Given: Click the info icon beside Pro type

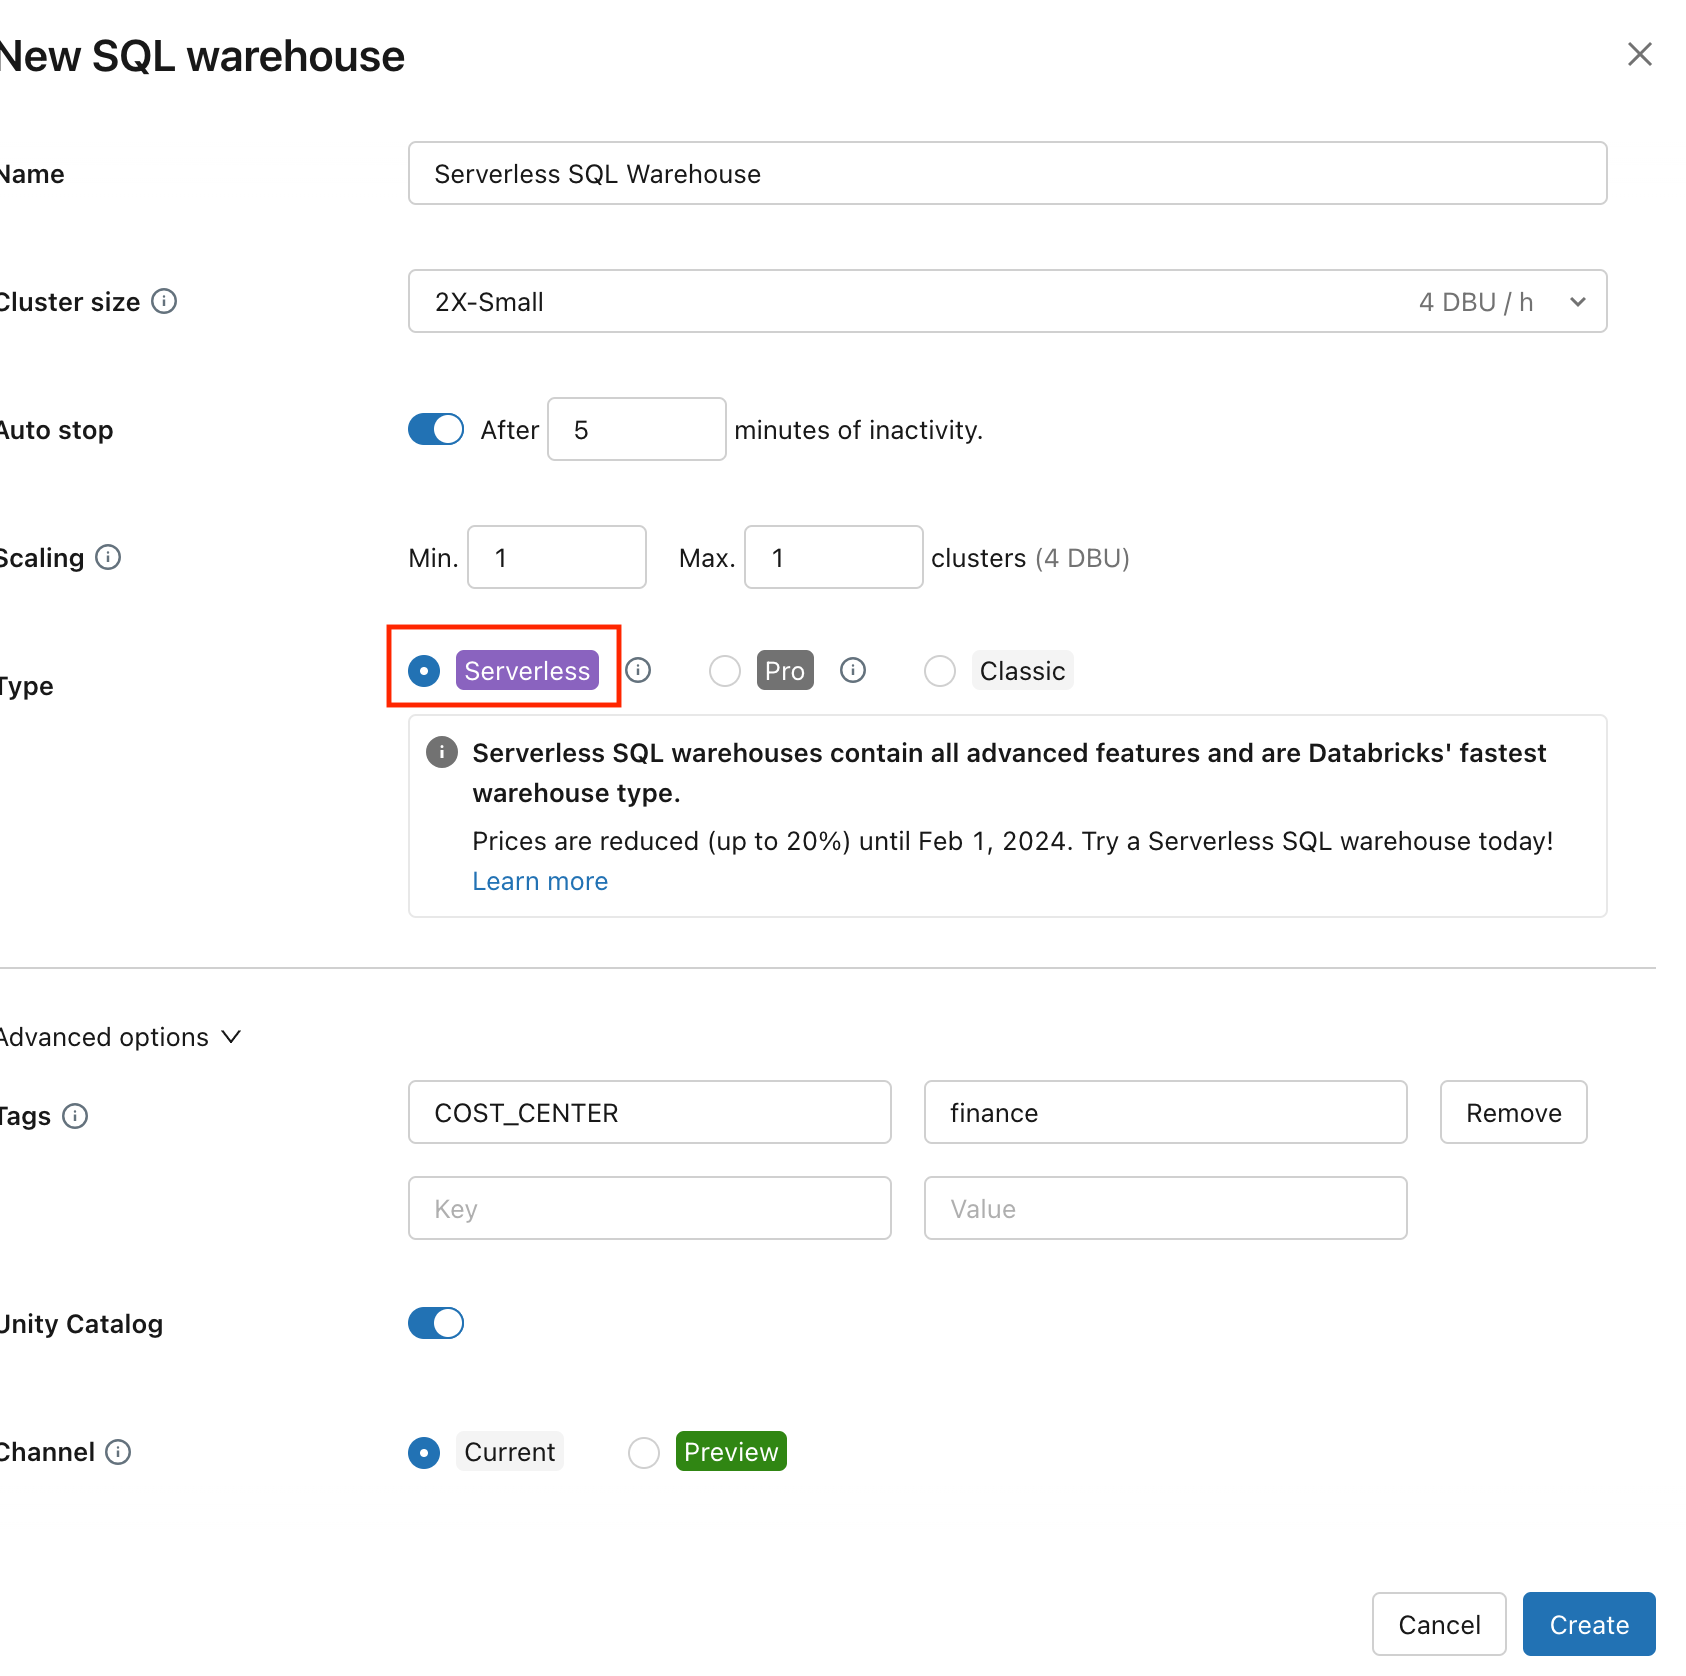Looking at the screenshot, I should (853, 671).
